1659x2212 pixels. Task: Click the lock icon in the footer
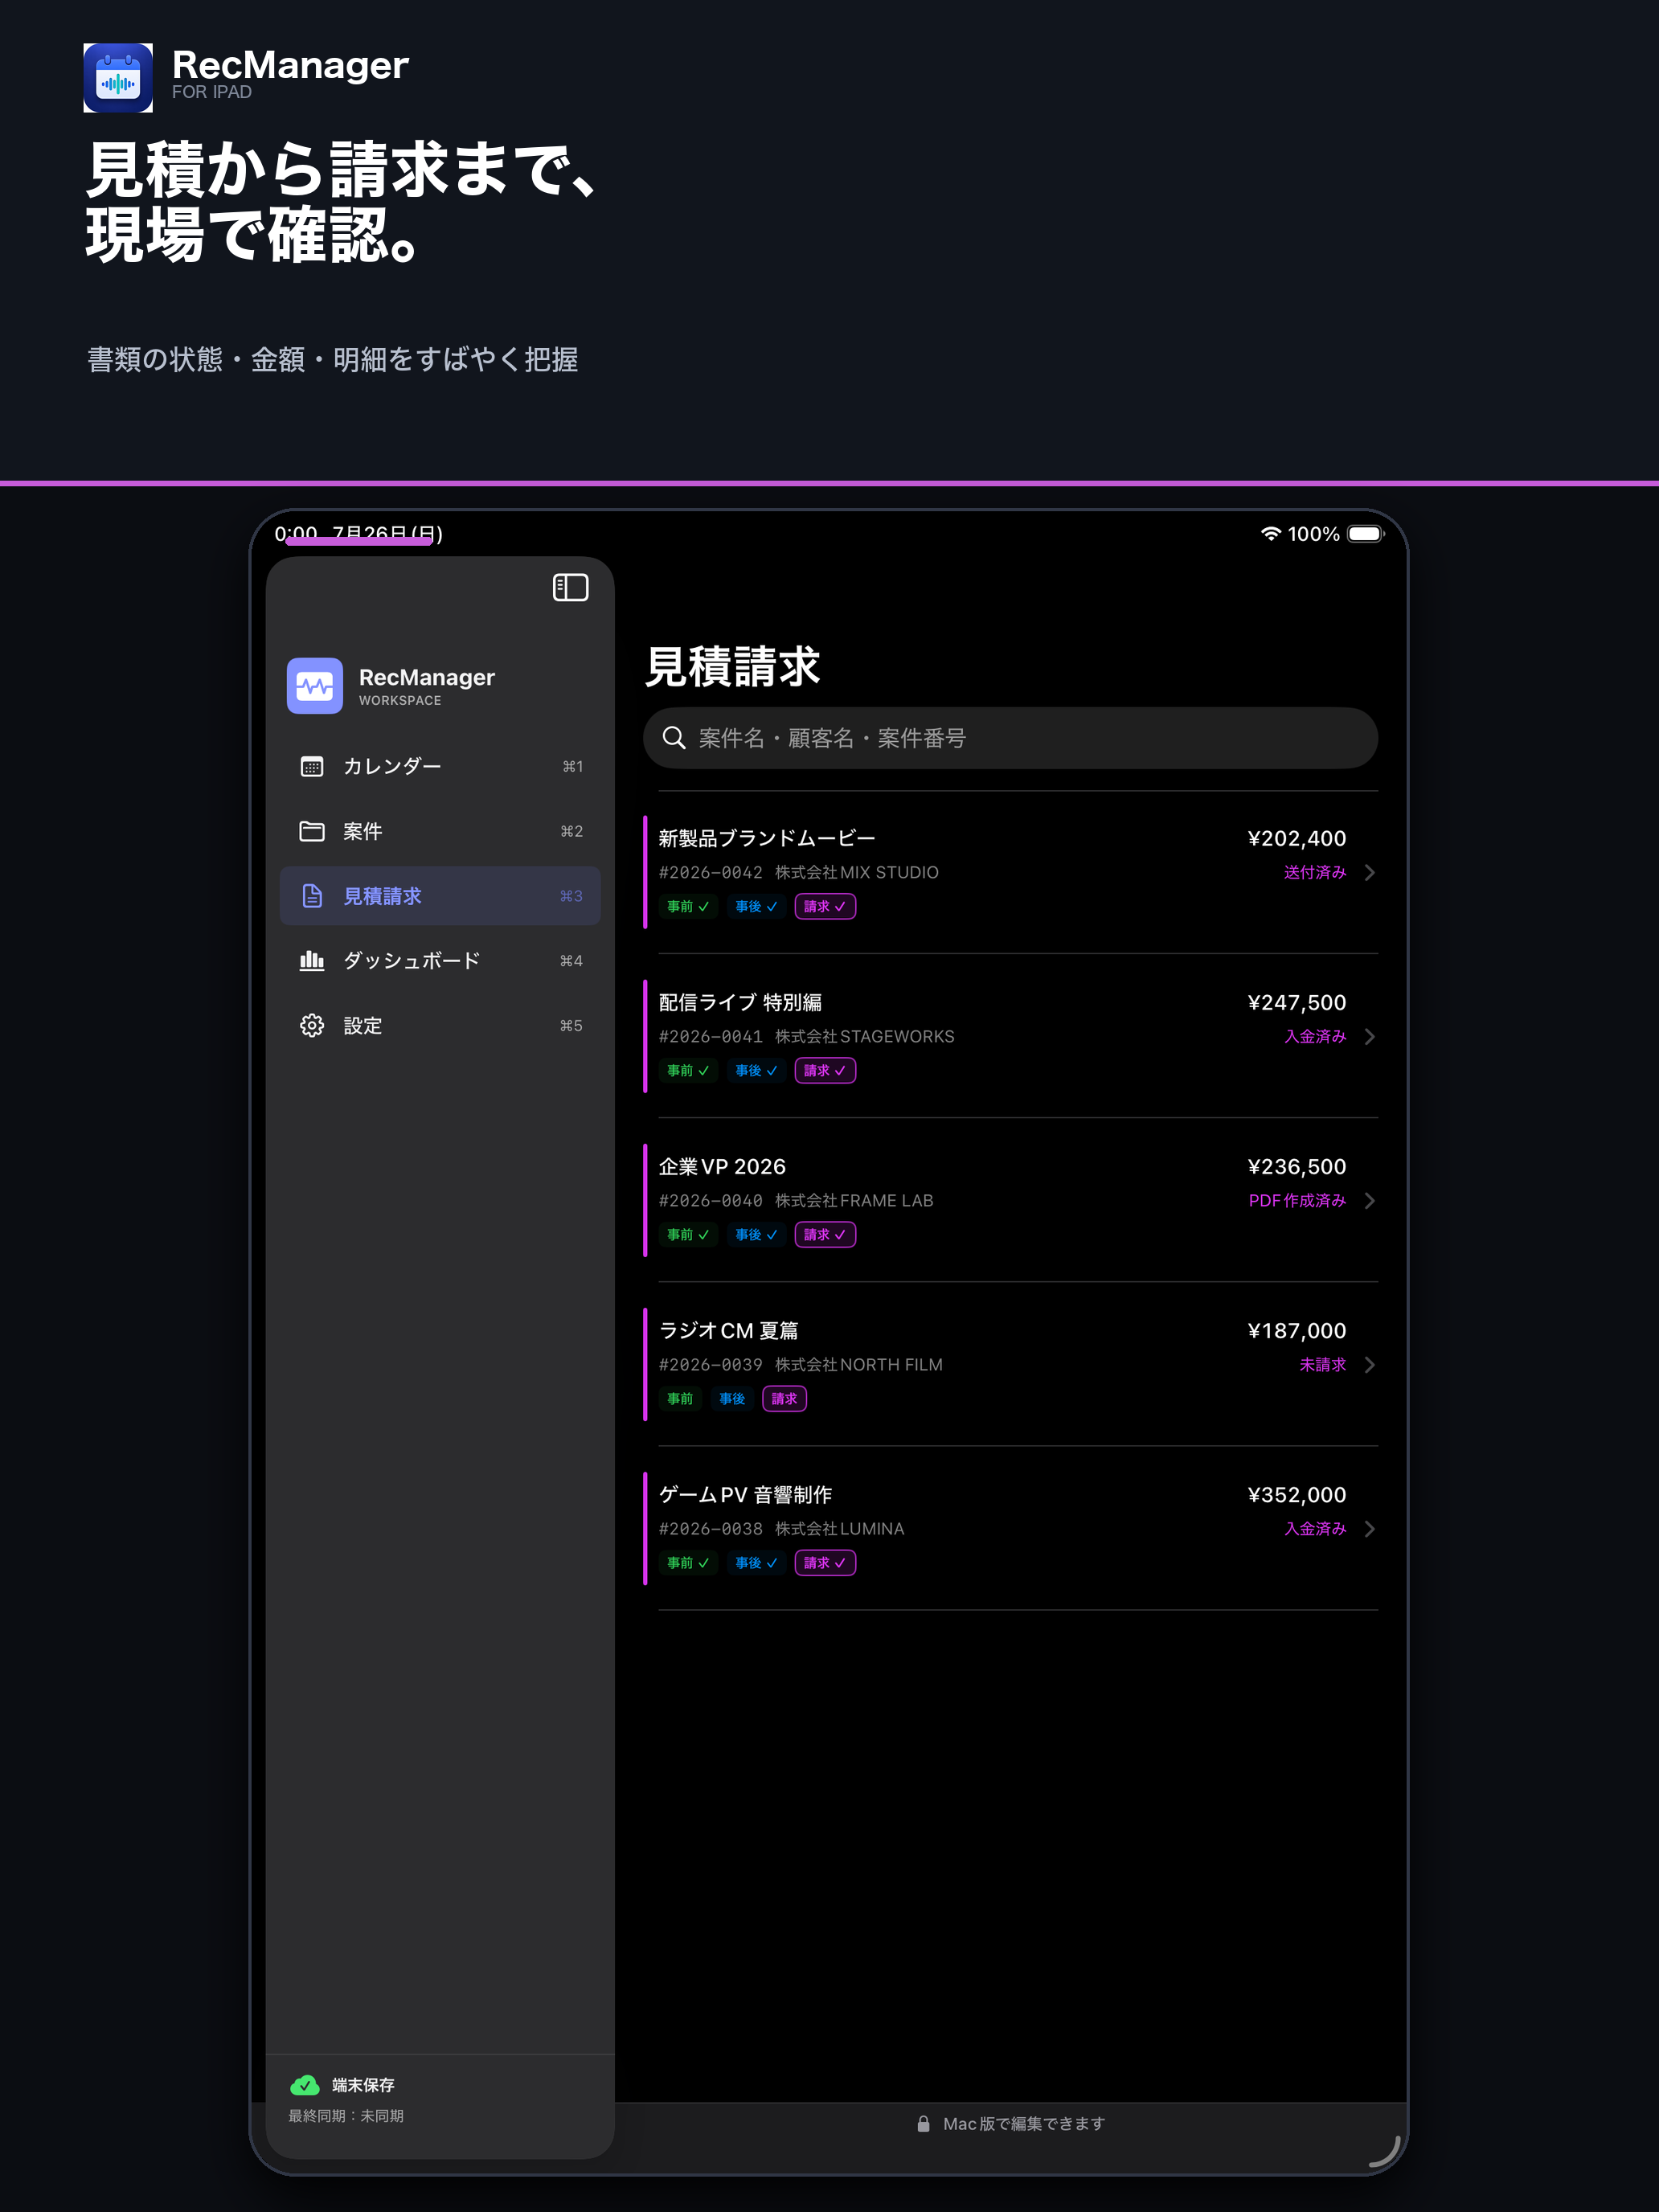pyautogui.click(x=923, y=2123)
